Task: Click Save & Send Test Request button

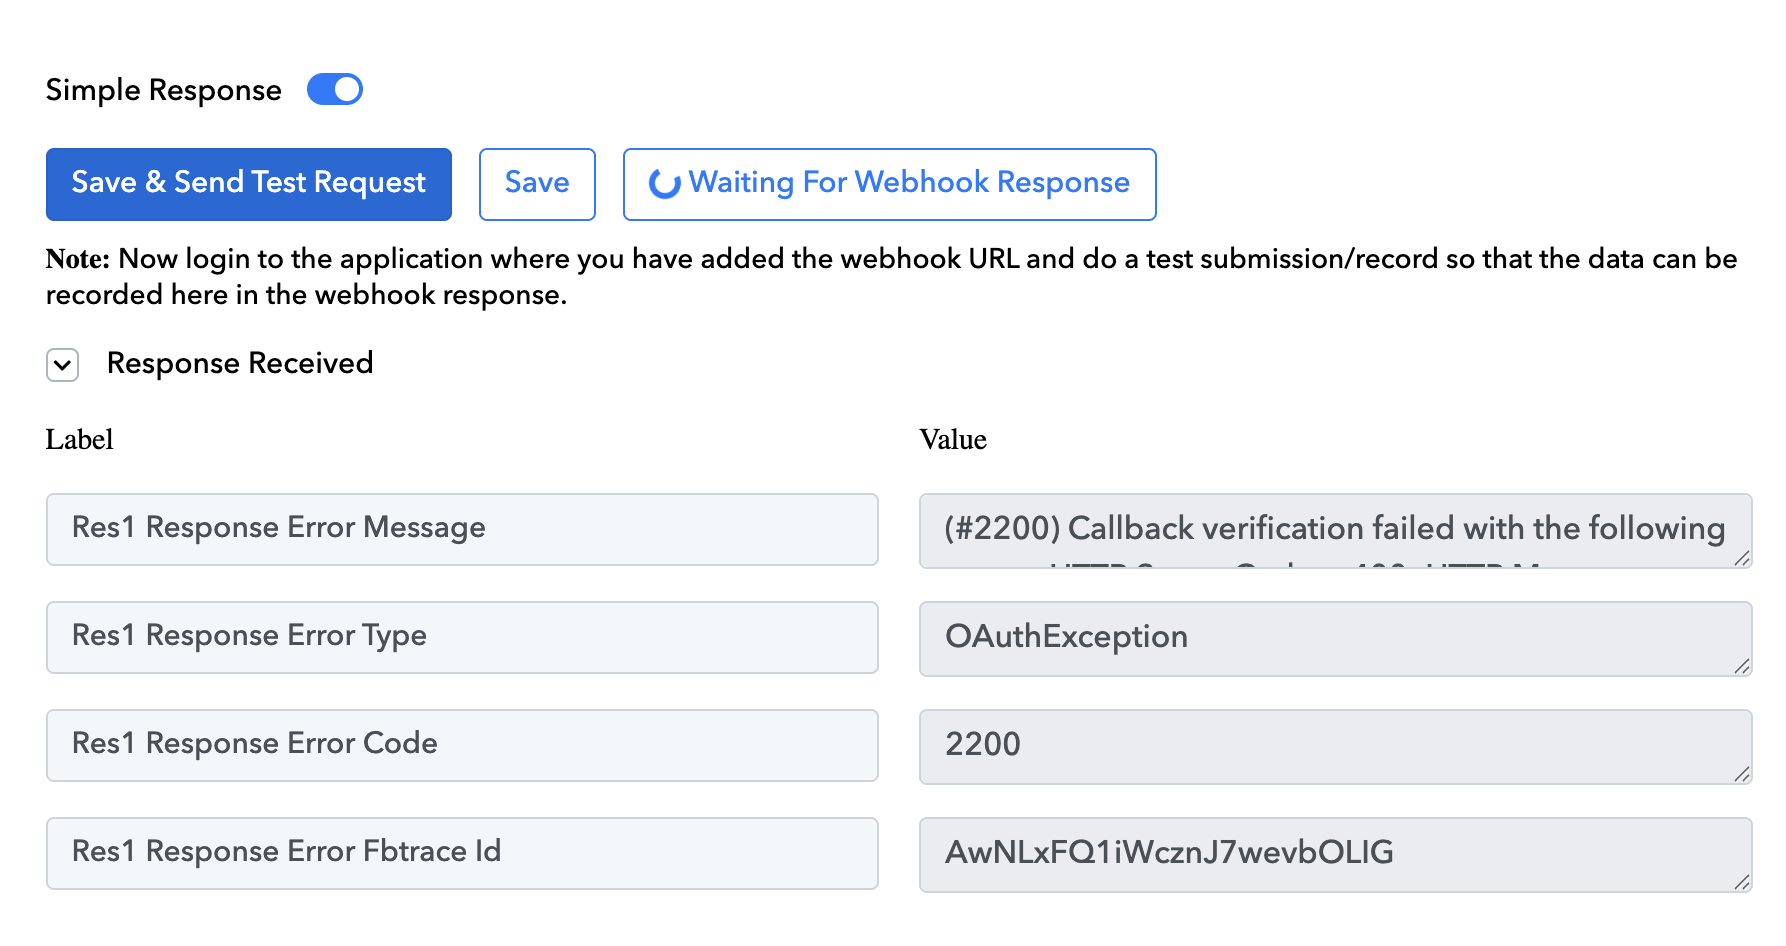Action: (x=249, y=184)
